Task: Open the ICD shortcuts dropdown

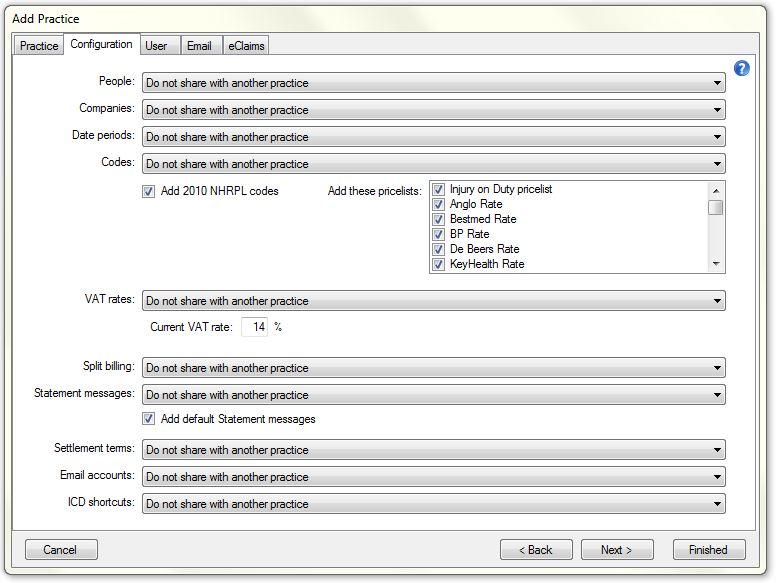Action: pyautogui.click(x=433, y=504)
